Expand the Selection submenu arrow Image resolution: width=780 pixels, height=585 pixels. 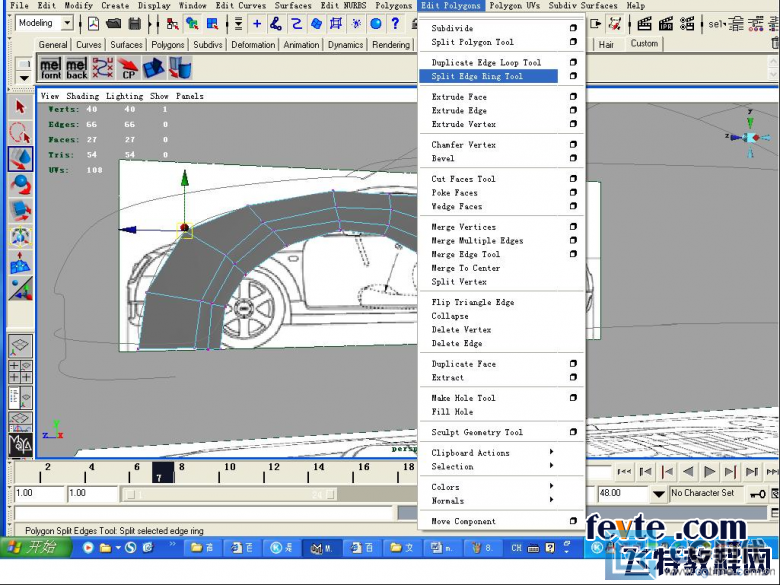point(551,467)
